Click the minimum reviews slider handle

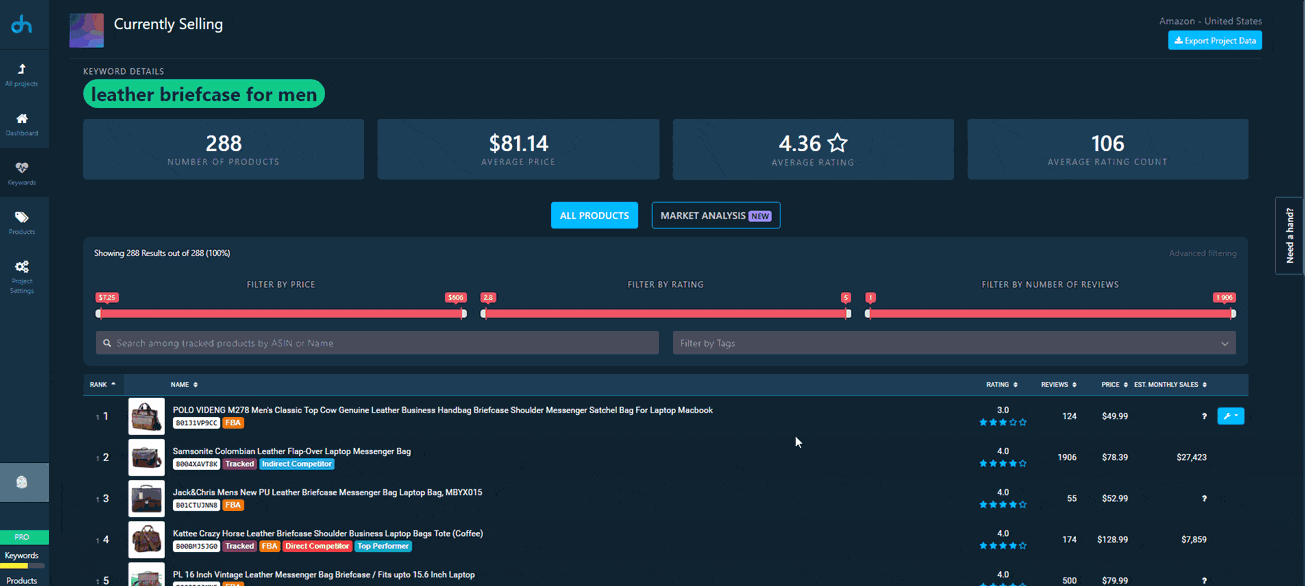pyautogui.click(x=868, y=314)
